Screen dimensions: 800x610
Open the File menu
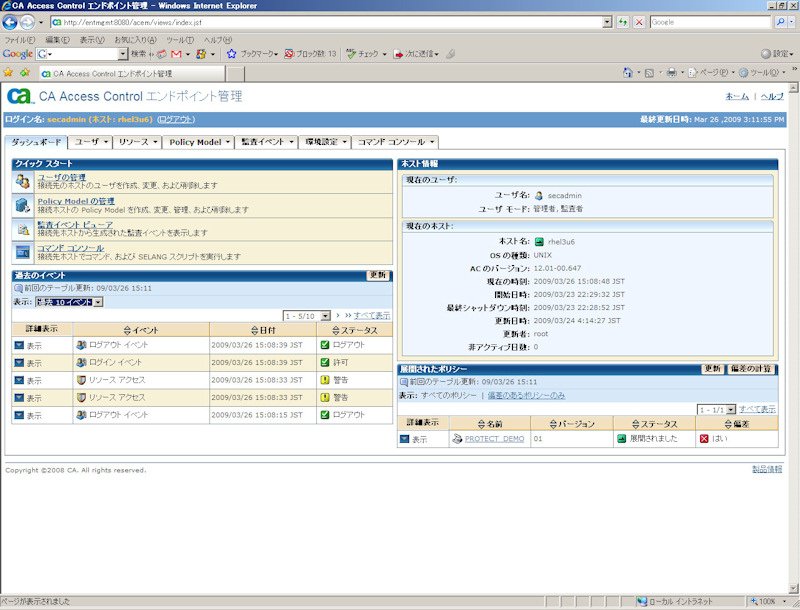click(20, 40)
